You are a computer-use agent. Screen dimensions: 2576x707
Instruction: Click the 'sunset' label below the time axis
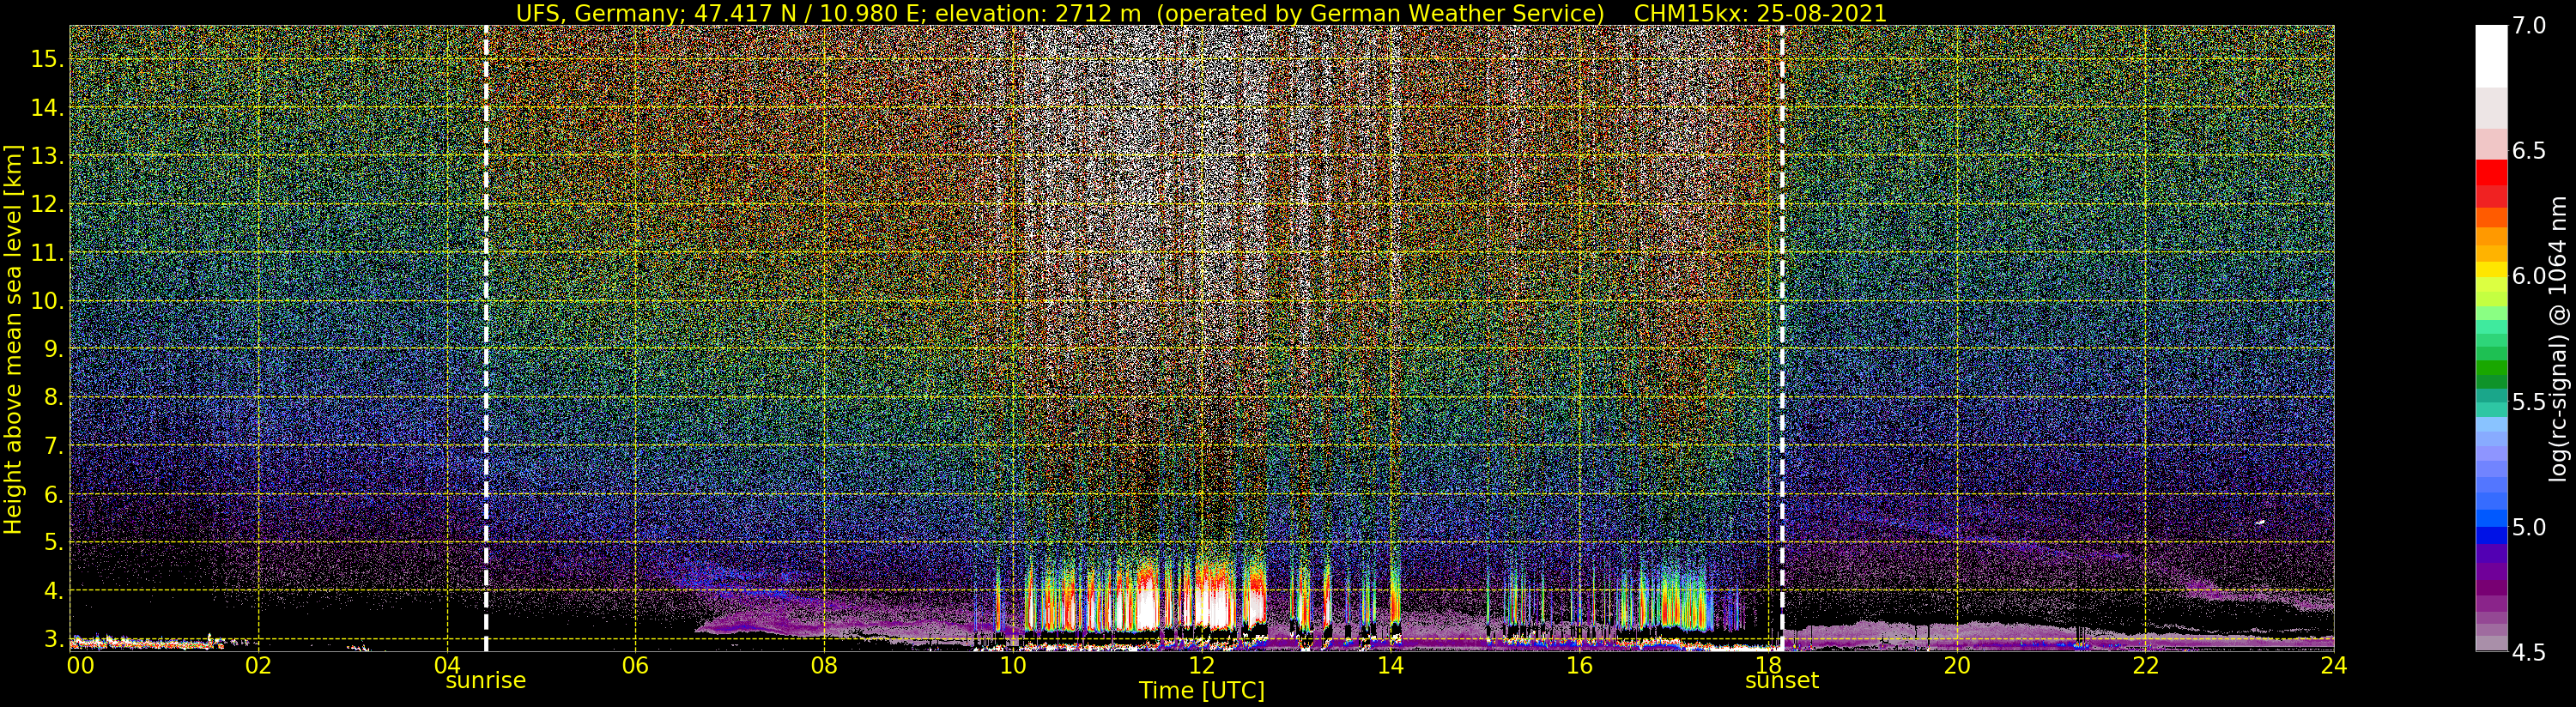[x=1782, y=681]
